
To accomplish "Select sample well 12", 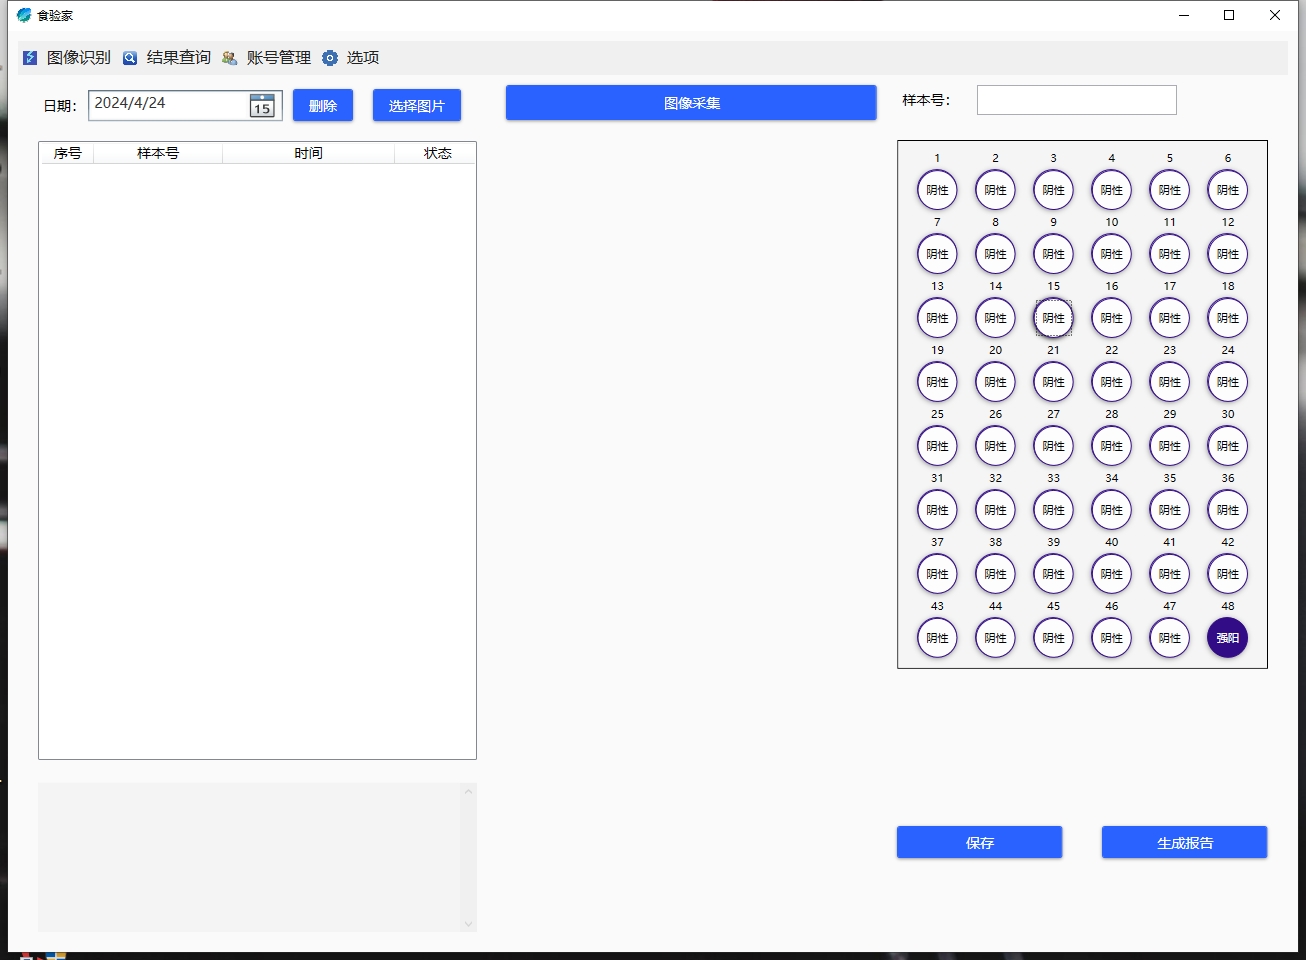I will pos(1228,254).
